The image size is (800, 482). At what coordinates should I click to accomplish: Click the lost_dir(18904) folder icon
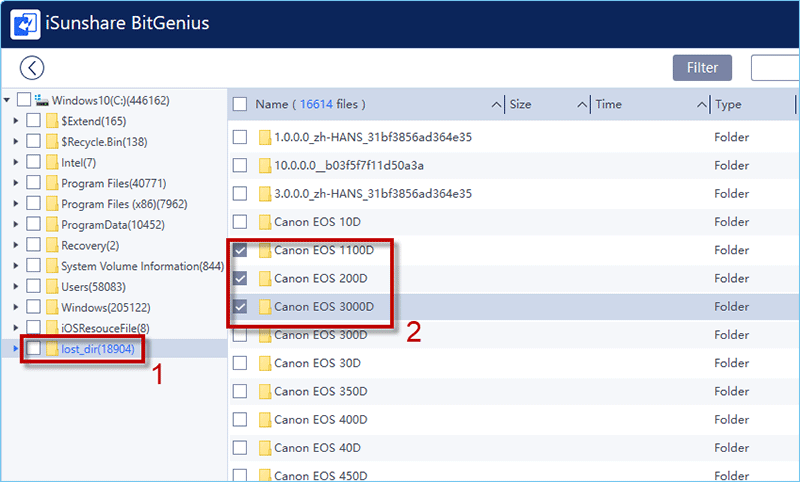(x=52, y=348)
